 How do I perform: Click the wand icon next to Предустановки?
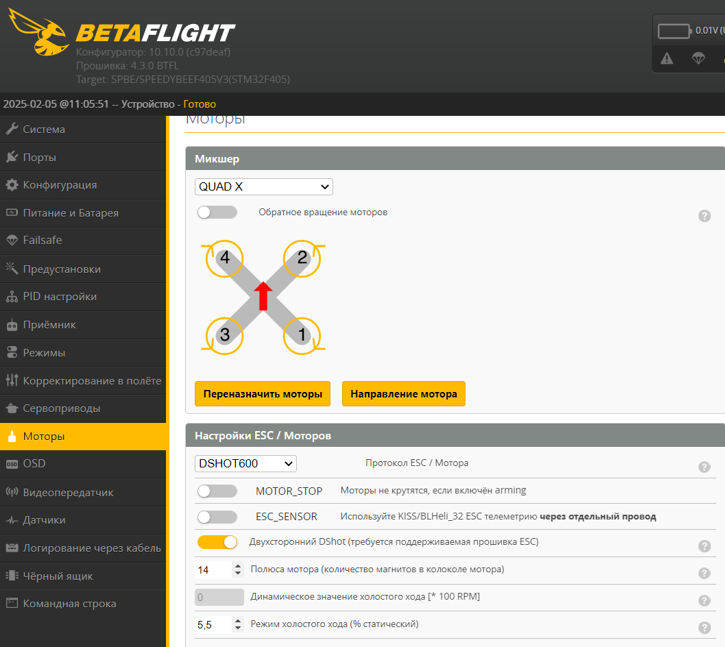coord(12,268)
